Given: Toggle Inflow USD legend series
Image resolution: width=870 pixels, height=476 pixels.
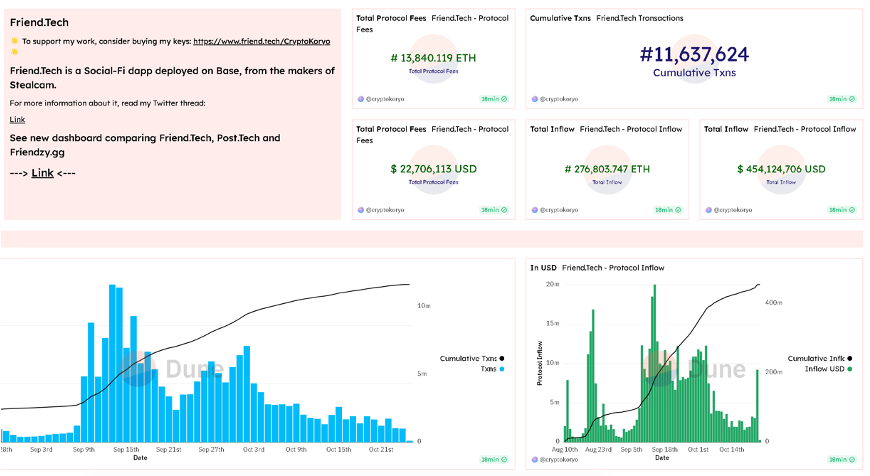Looking at the screenshot, I should click(828, 369).
